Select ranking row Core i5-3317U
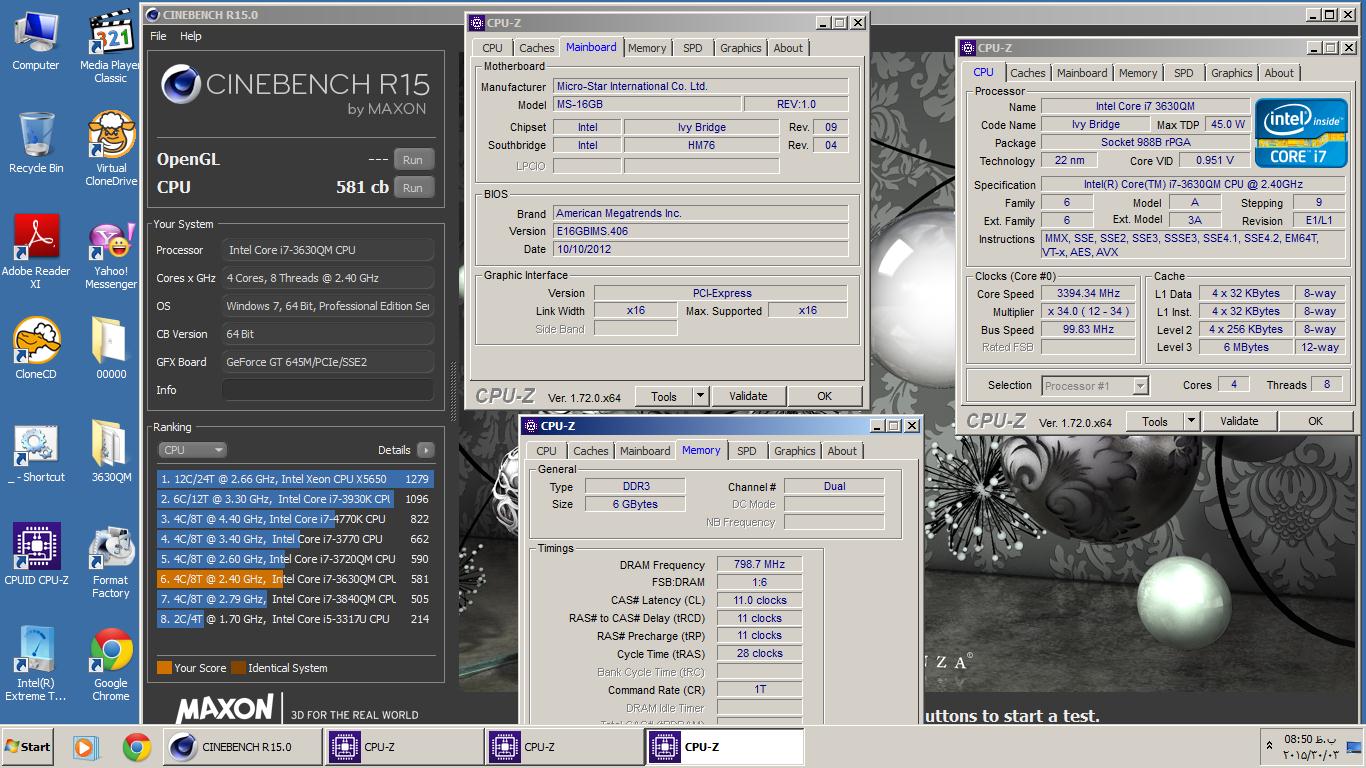The height and width of the screenshot is (768, 1366). click(x=295, y=619)
